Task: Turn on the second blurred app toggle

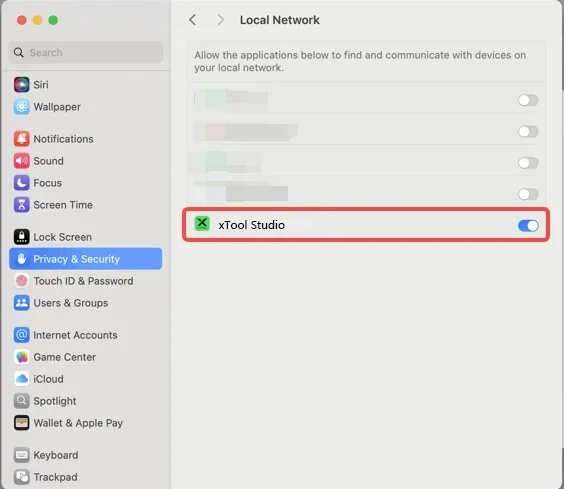Action: 528,132
